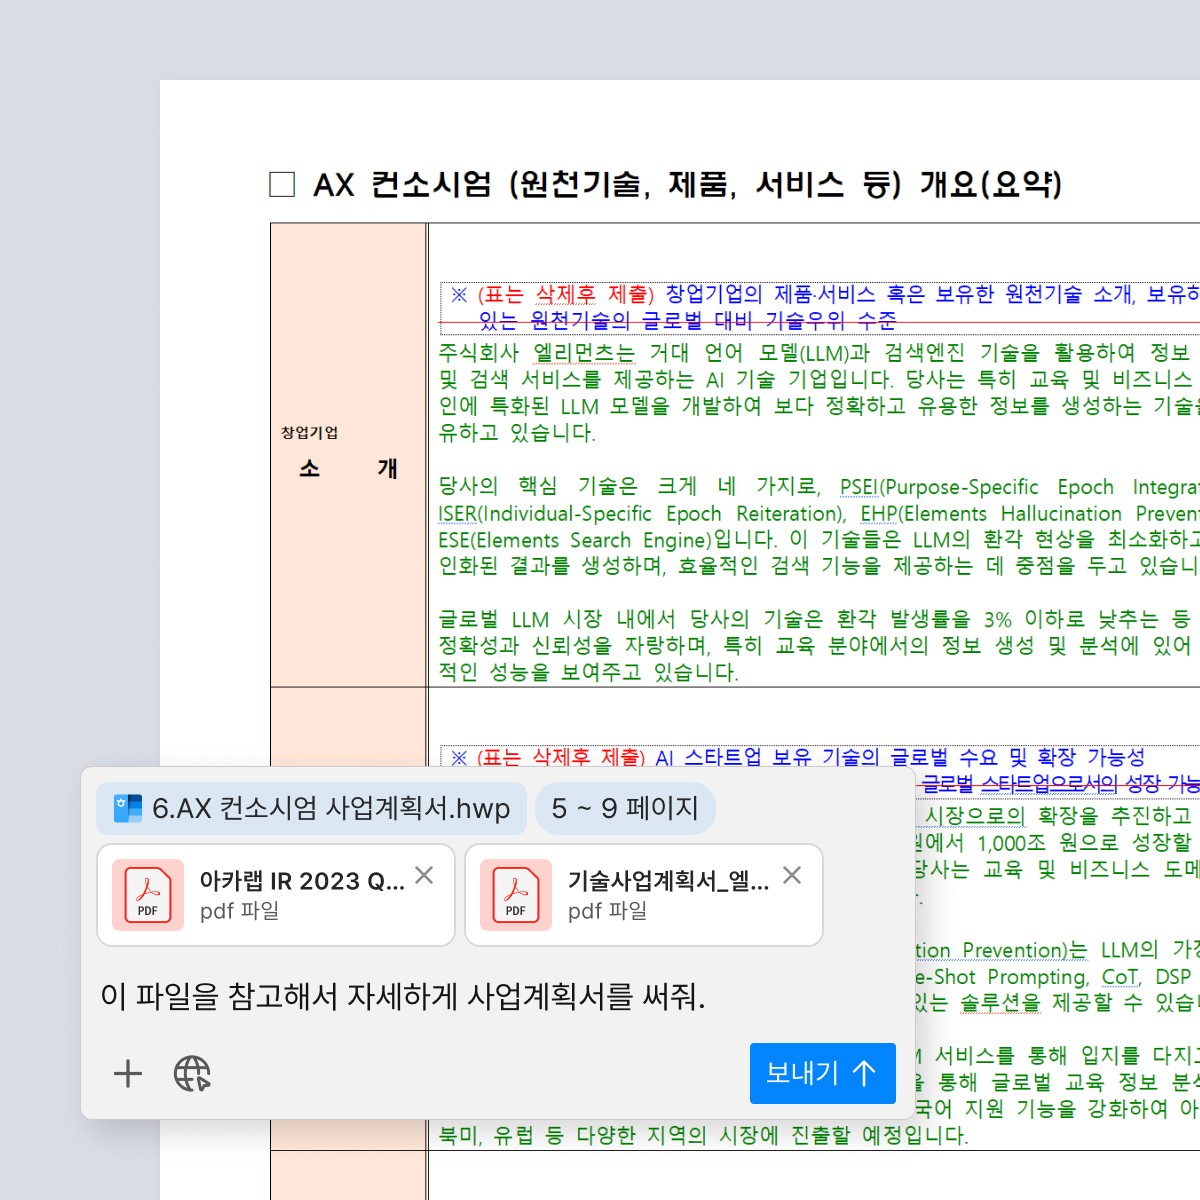
Task: Click the text 유하고 있습니다.
Action: tap(517, 433)
